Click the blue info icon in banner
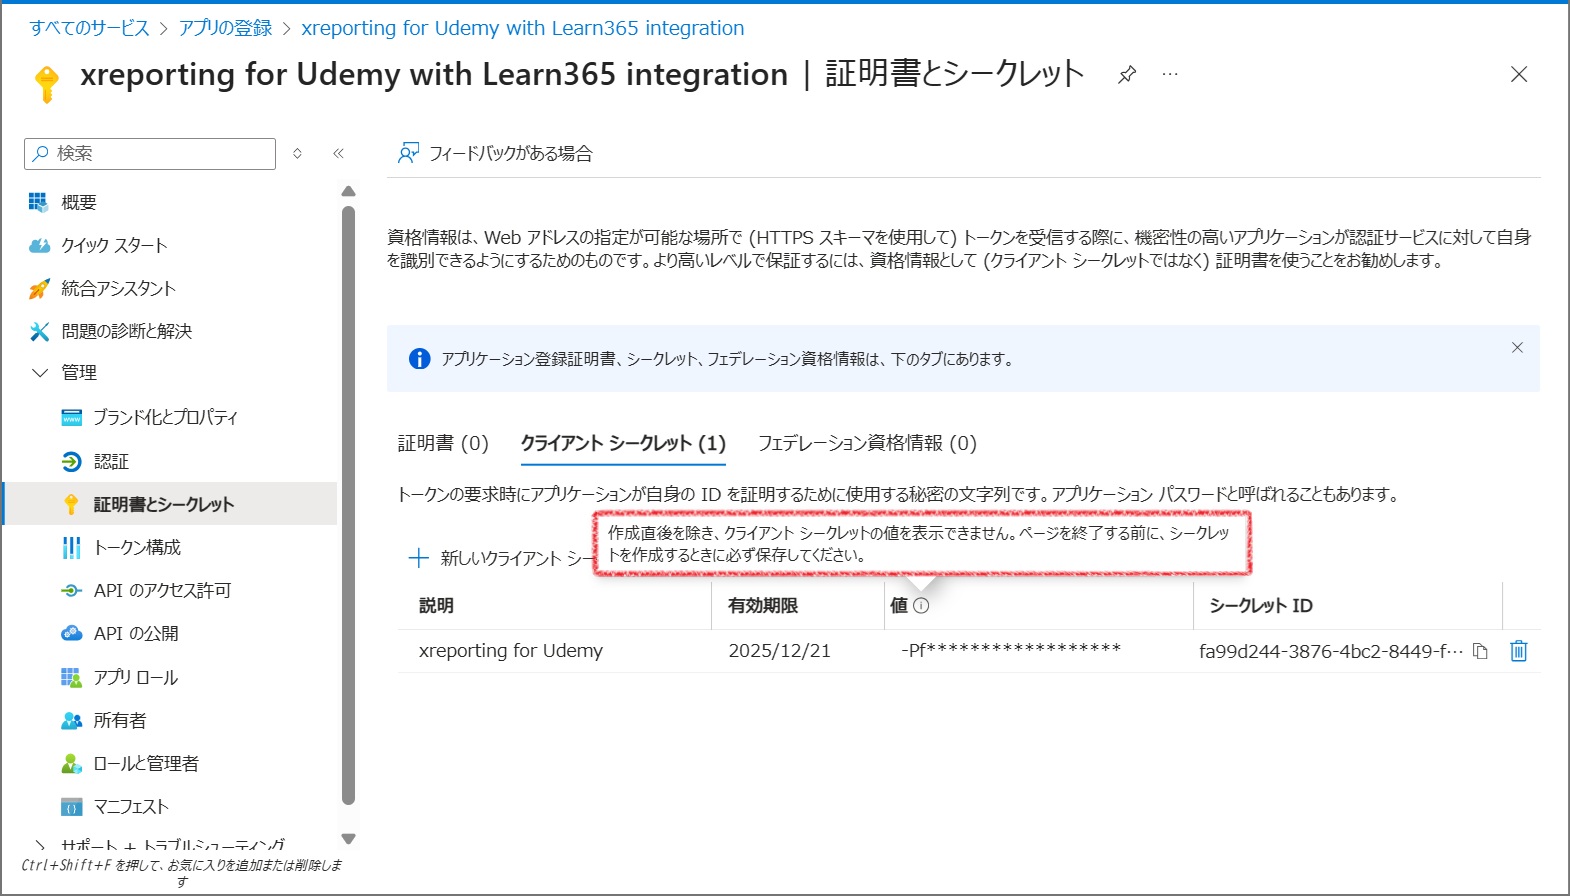Screen dimensions: 1570x896 (x=420, y=359)
